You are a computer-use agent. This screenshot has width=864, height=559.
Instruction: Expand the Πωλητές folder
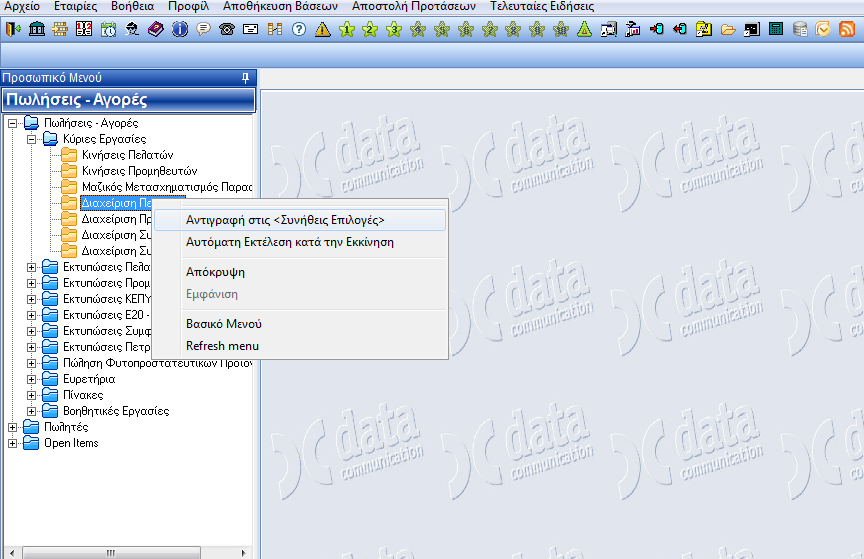pyautogui.click(x=13, y=427)
